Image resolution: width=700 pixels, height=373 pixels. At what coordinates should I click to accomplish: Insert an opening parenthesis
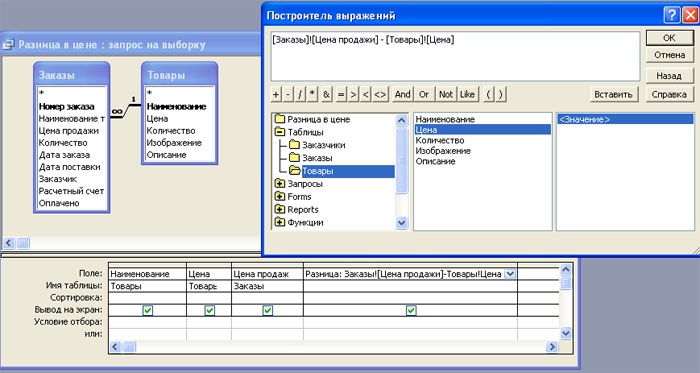click(488, 94)
